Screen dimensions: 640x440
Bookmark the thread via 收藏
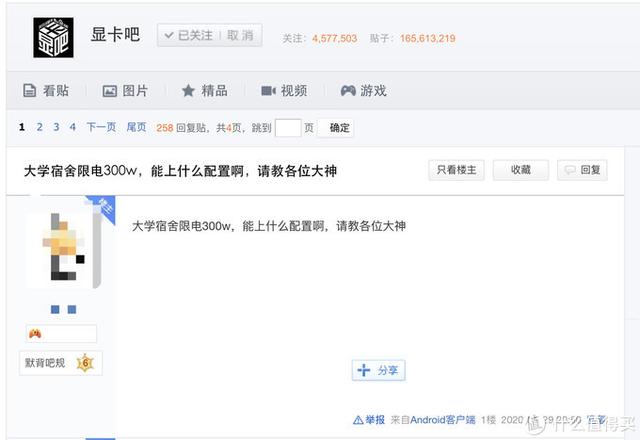521,170
